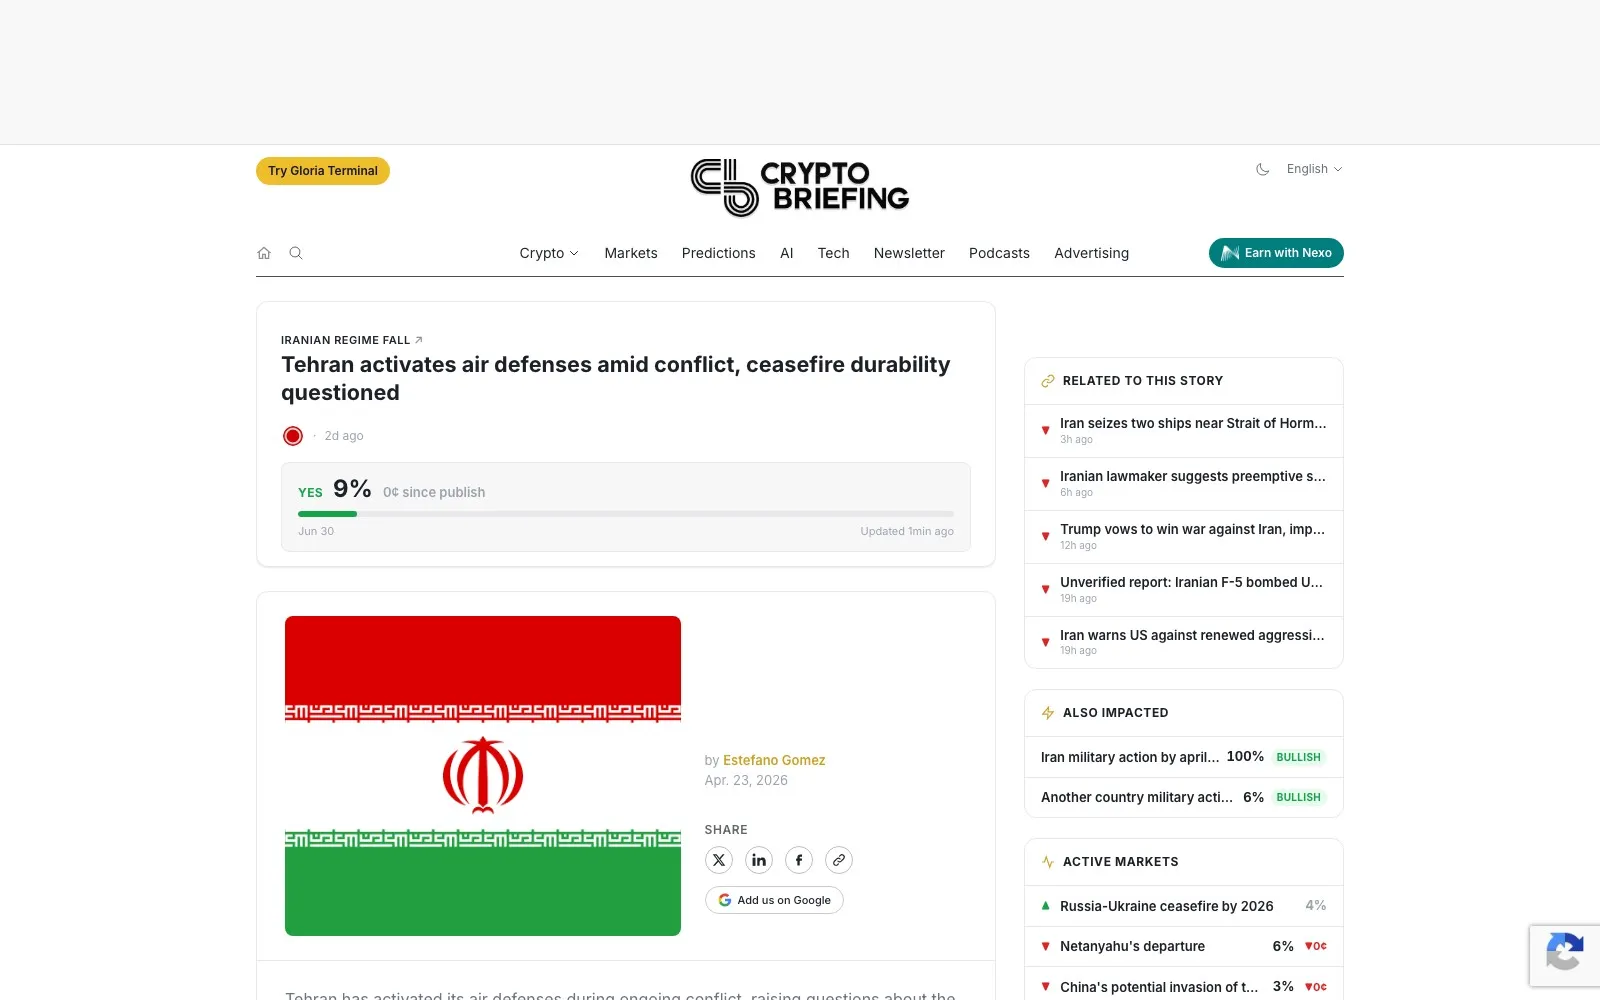1600x1000 pixels.
Task: Share article on Facebook
Action: coord(799,860)
